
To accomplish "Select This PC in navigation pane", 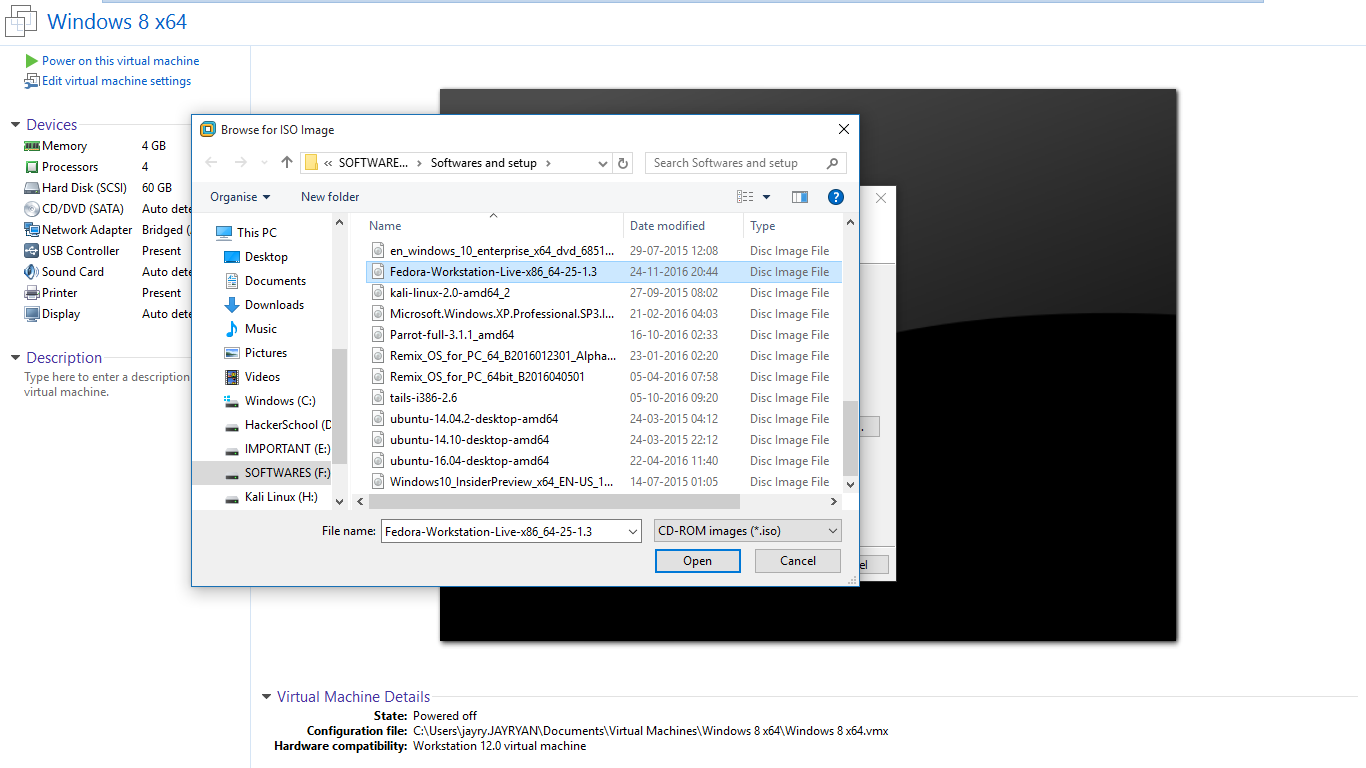I will coord(257,233).
